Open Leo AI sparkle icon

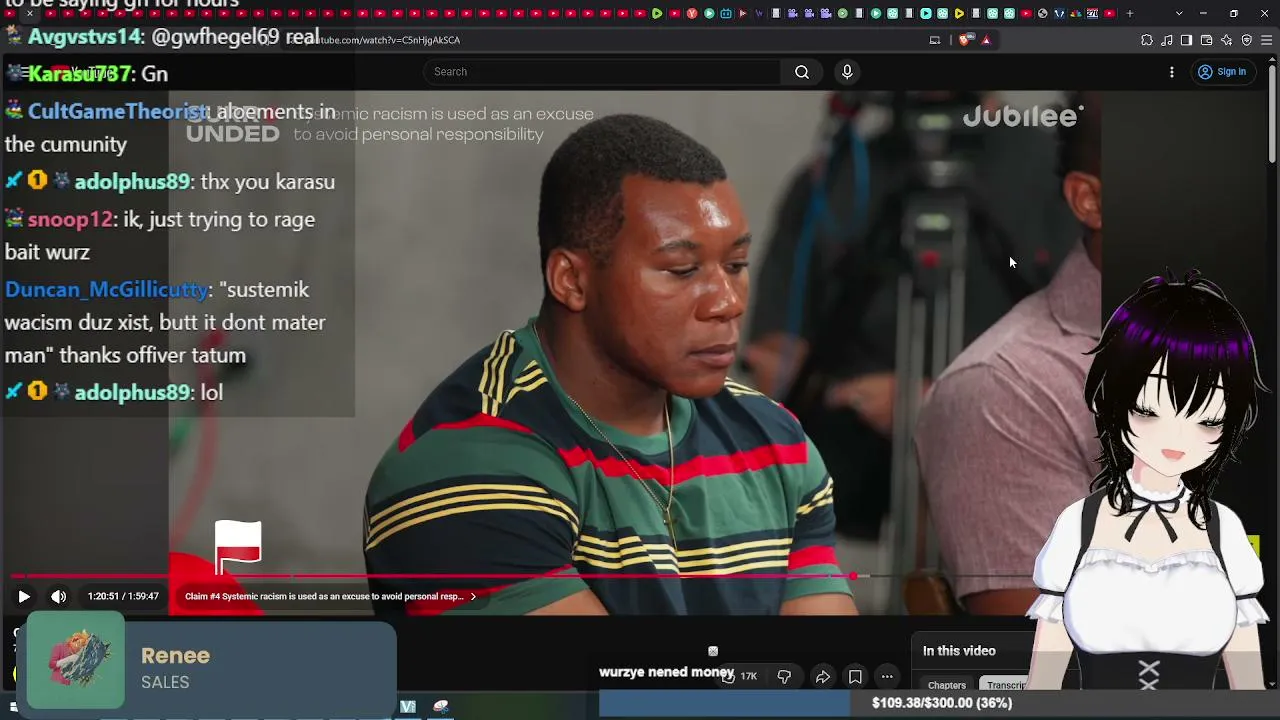[1227, 40]
